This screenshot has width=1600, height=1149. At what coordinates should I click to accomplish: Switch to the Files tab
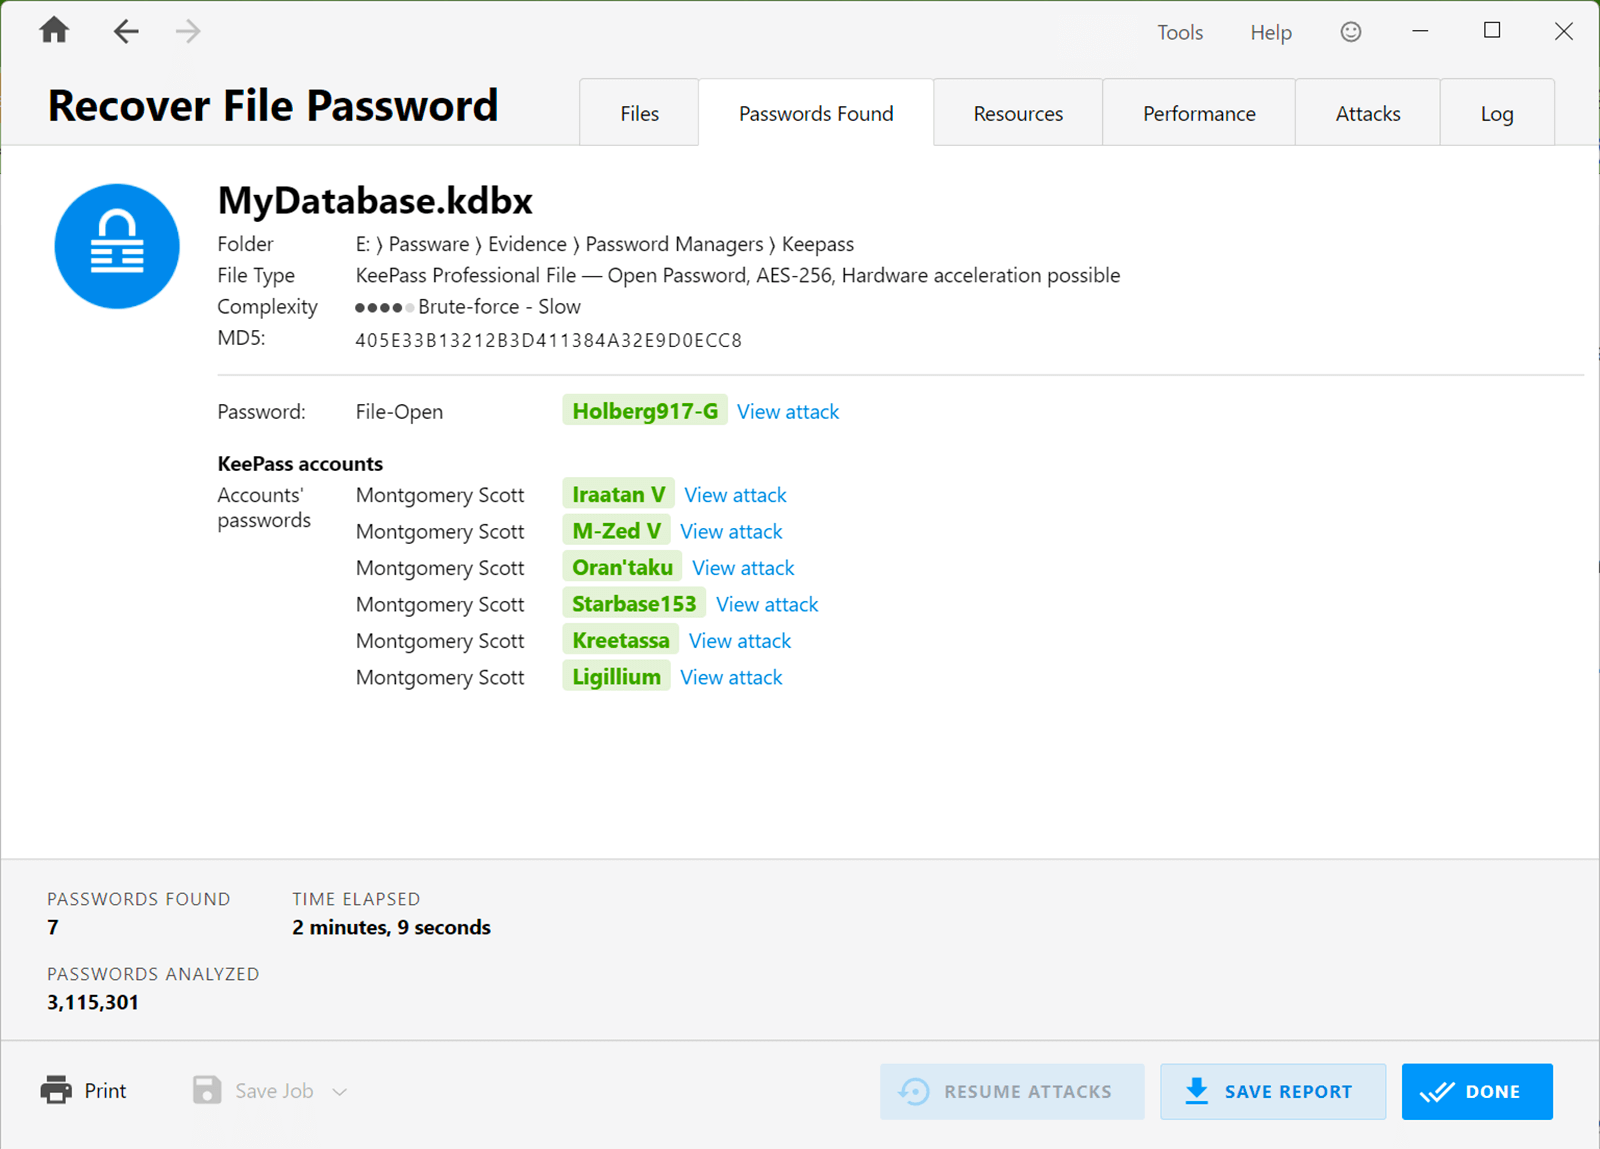[x=638, y=112]
